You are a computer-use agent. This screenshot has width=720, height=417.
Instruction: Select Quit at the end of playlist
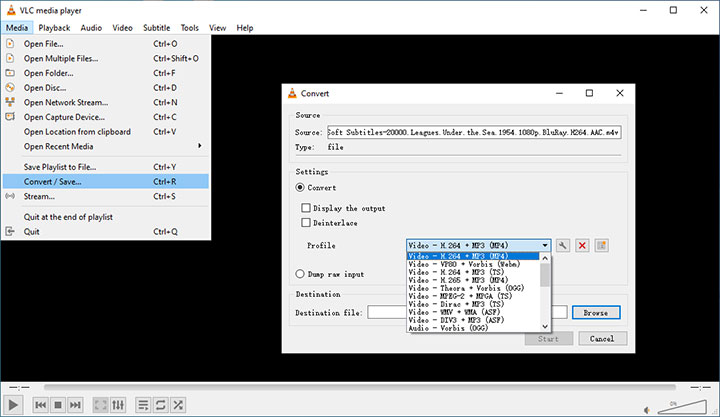(x=106, y=217)
